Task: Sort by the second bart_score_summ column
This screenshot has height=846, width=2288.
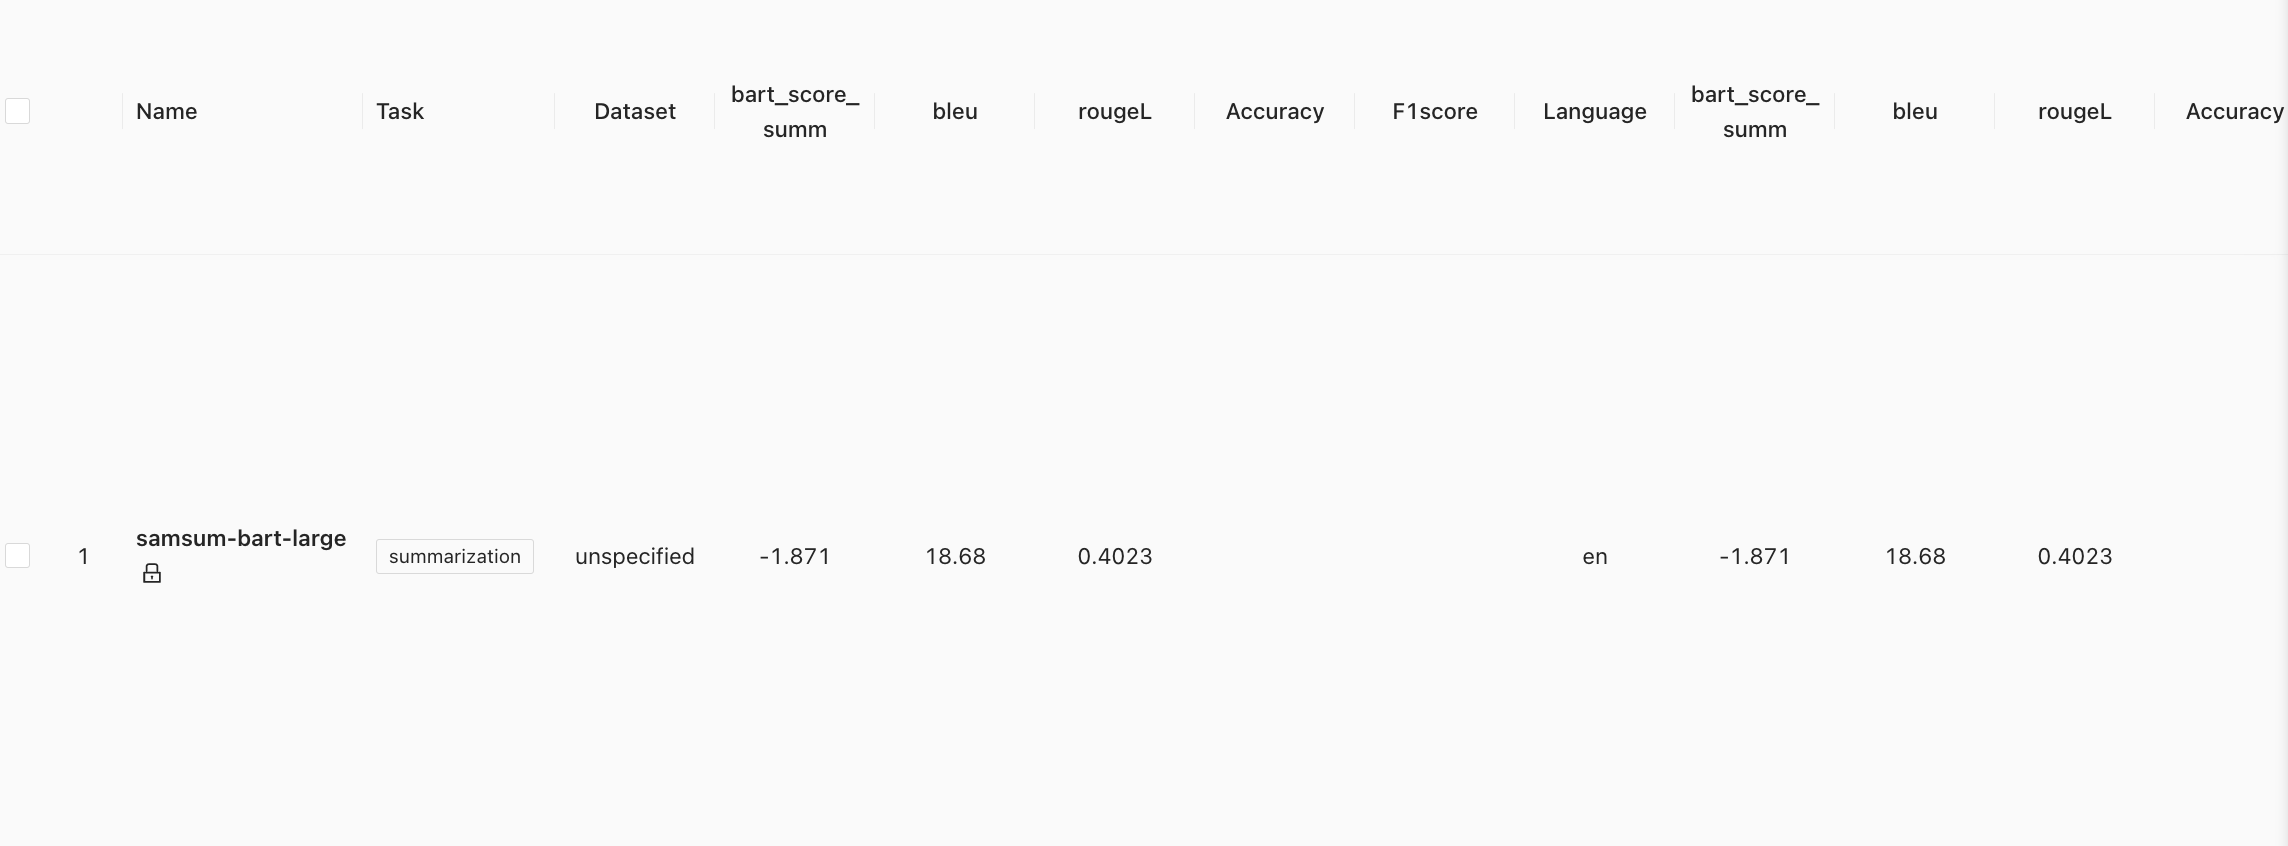Action: click(x=1754, y=111)
